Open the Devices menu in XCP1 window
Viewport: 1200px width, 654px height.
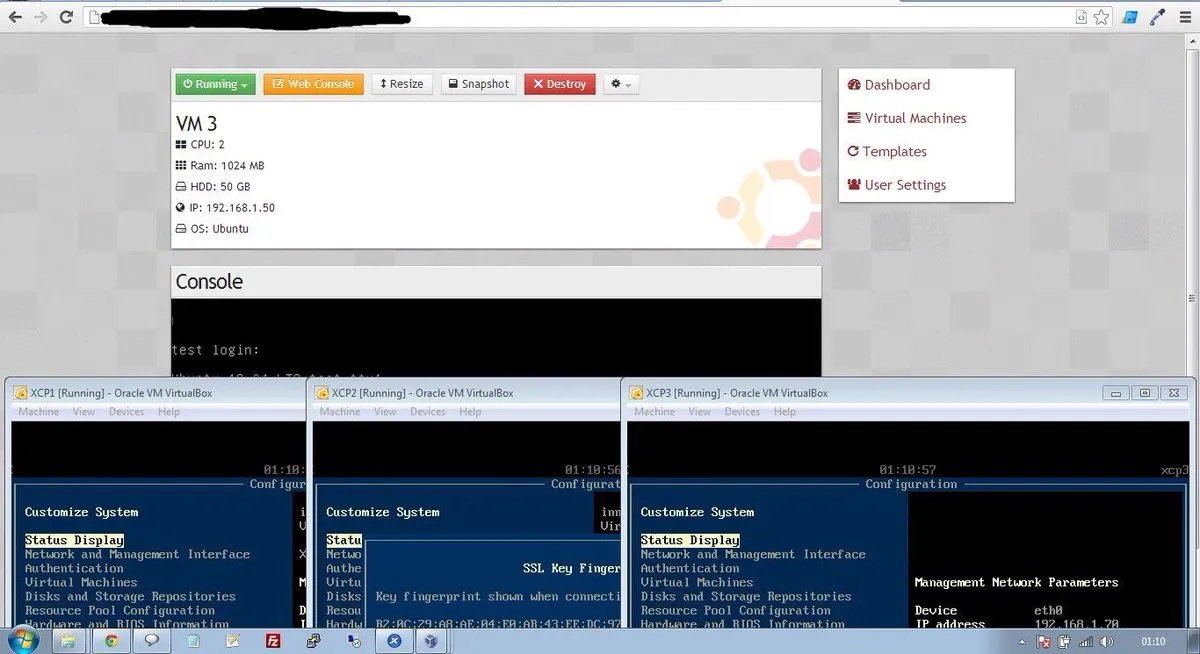(x=127, y=412)
